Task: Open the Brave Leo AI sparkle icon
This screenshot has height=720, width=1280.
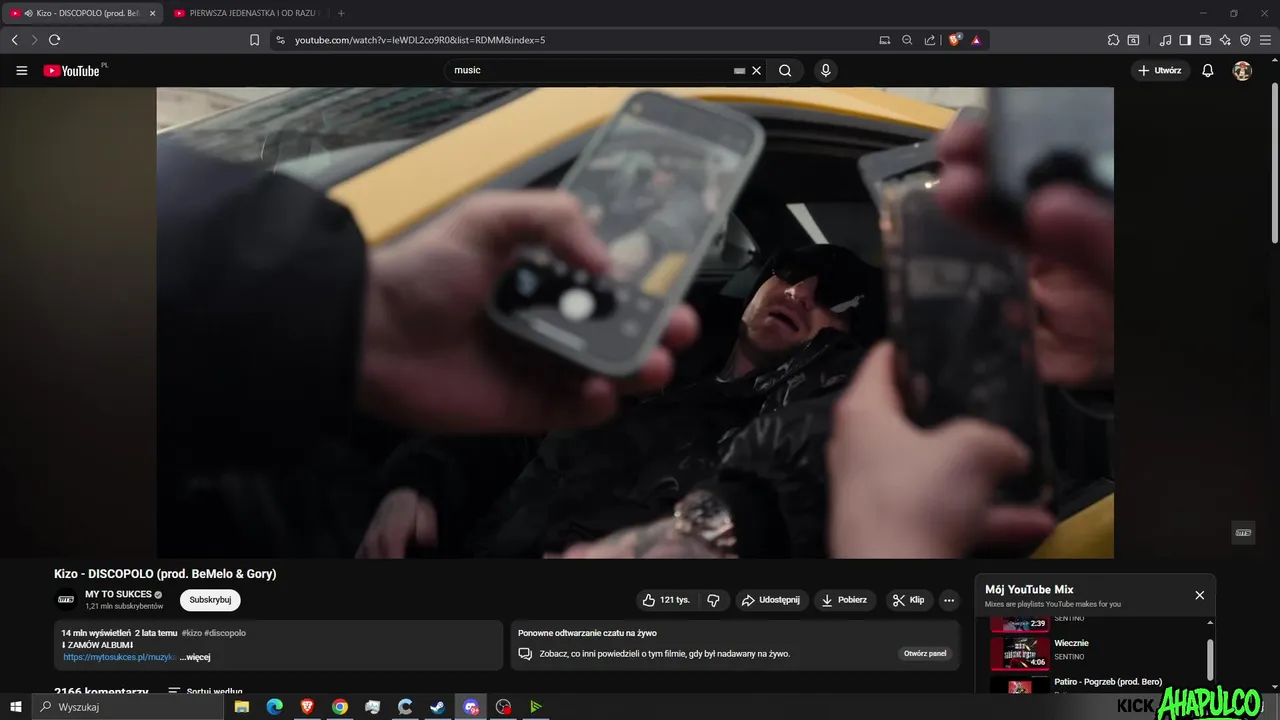Action: point(1225,40)
